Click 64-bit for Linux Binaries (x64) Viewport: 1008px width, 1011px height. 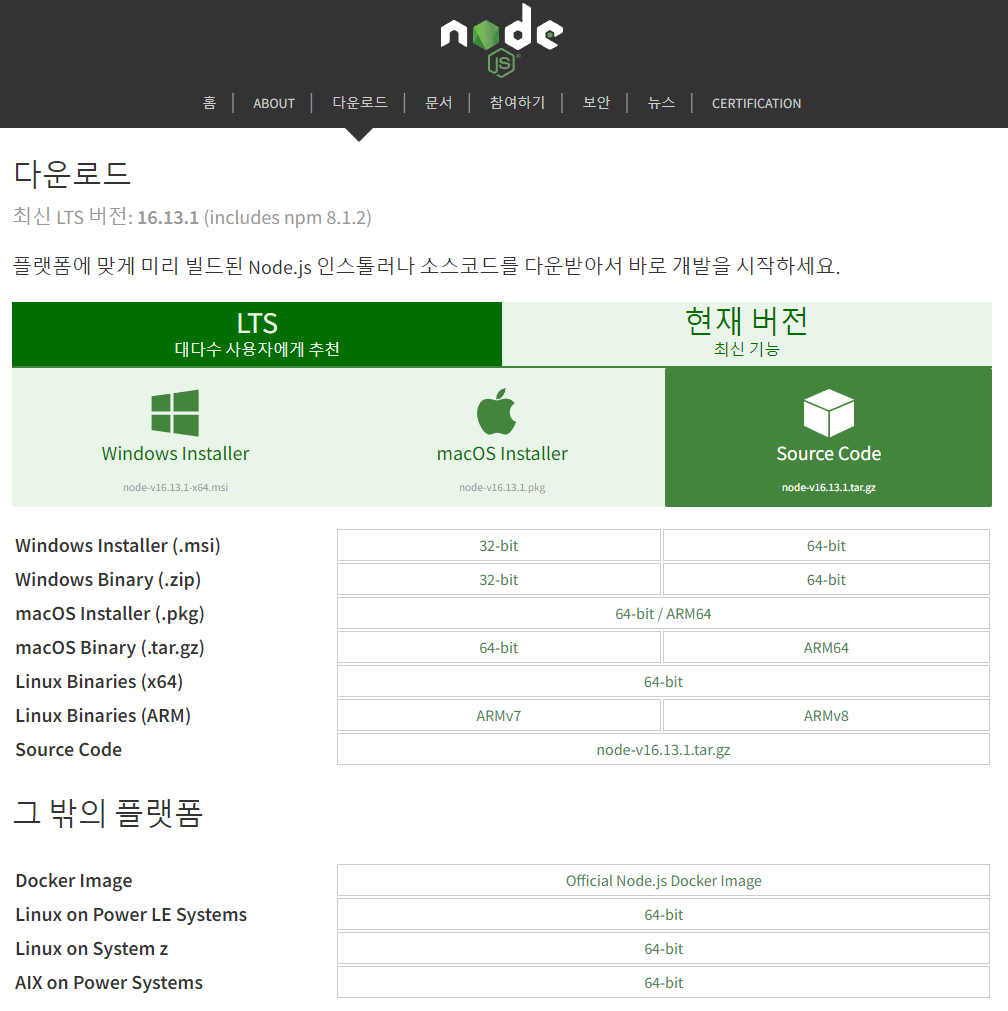tap(663, 682)
